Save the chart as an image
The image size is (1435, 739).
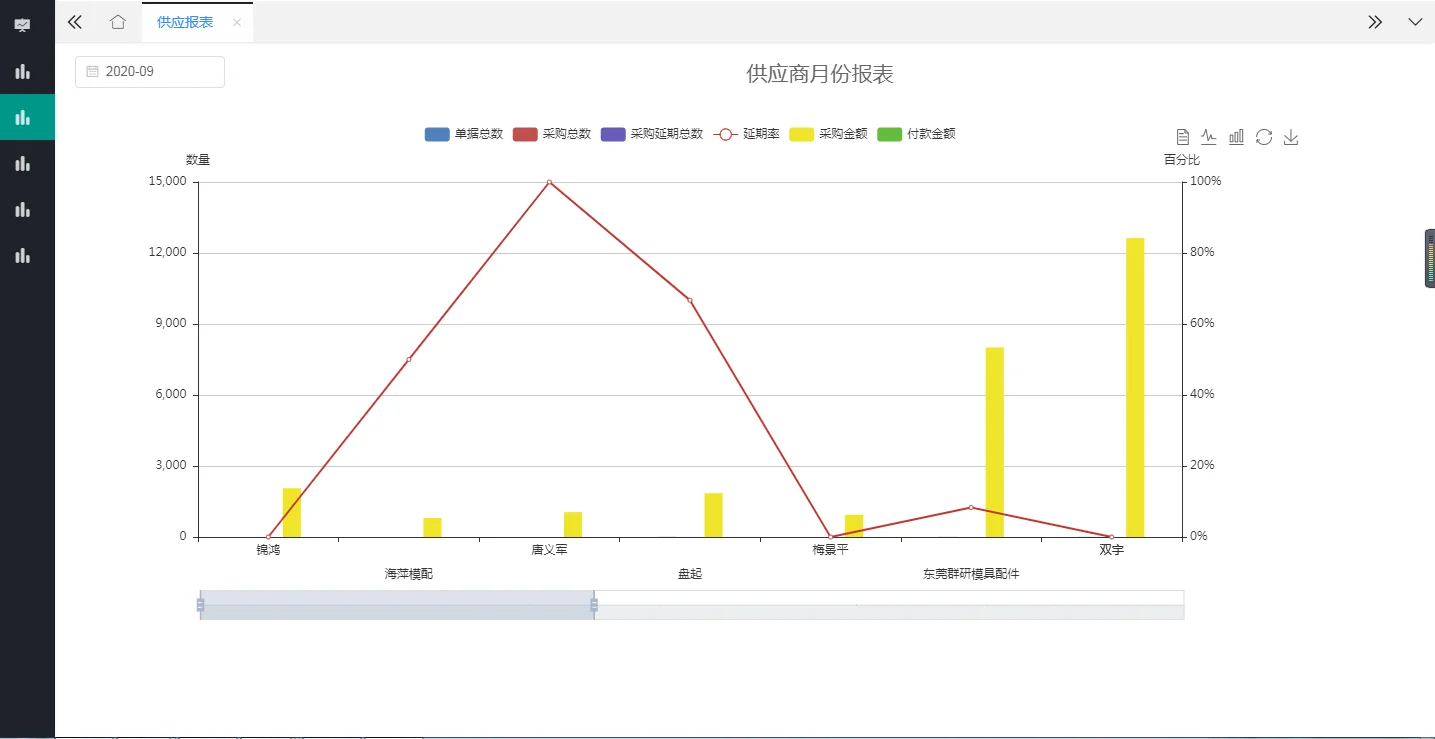1291,137
